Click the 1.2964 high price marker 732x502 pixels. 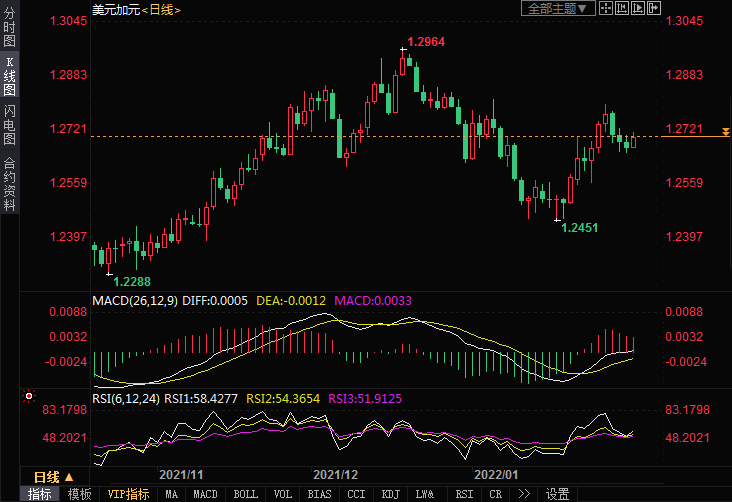(427, 43)
